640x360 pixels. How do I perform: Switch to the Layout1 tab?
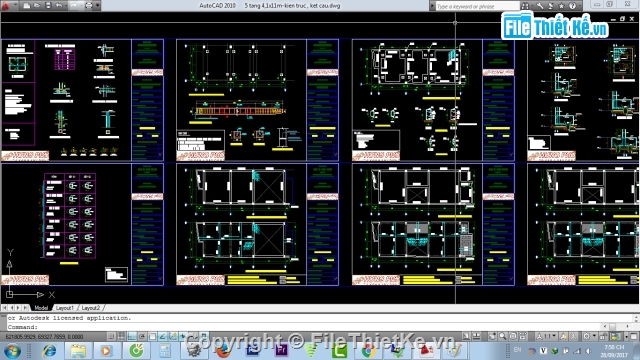tap(64, 308)
